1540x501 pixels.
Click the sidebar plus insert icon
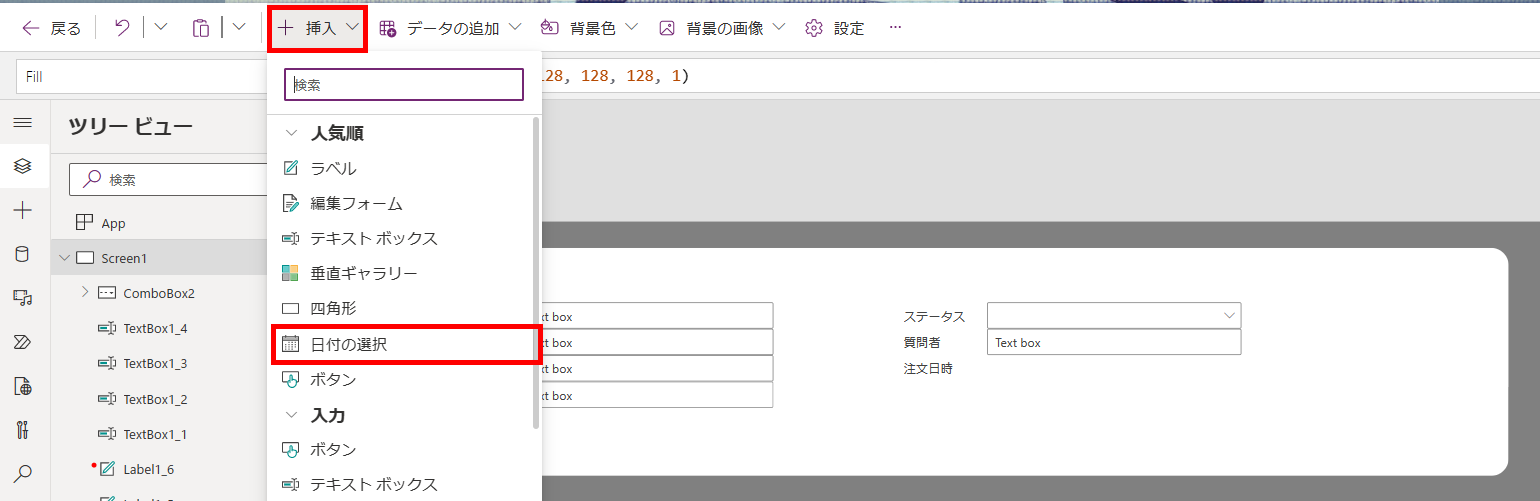coord(23,210)
